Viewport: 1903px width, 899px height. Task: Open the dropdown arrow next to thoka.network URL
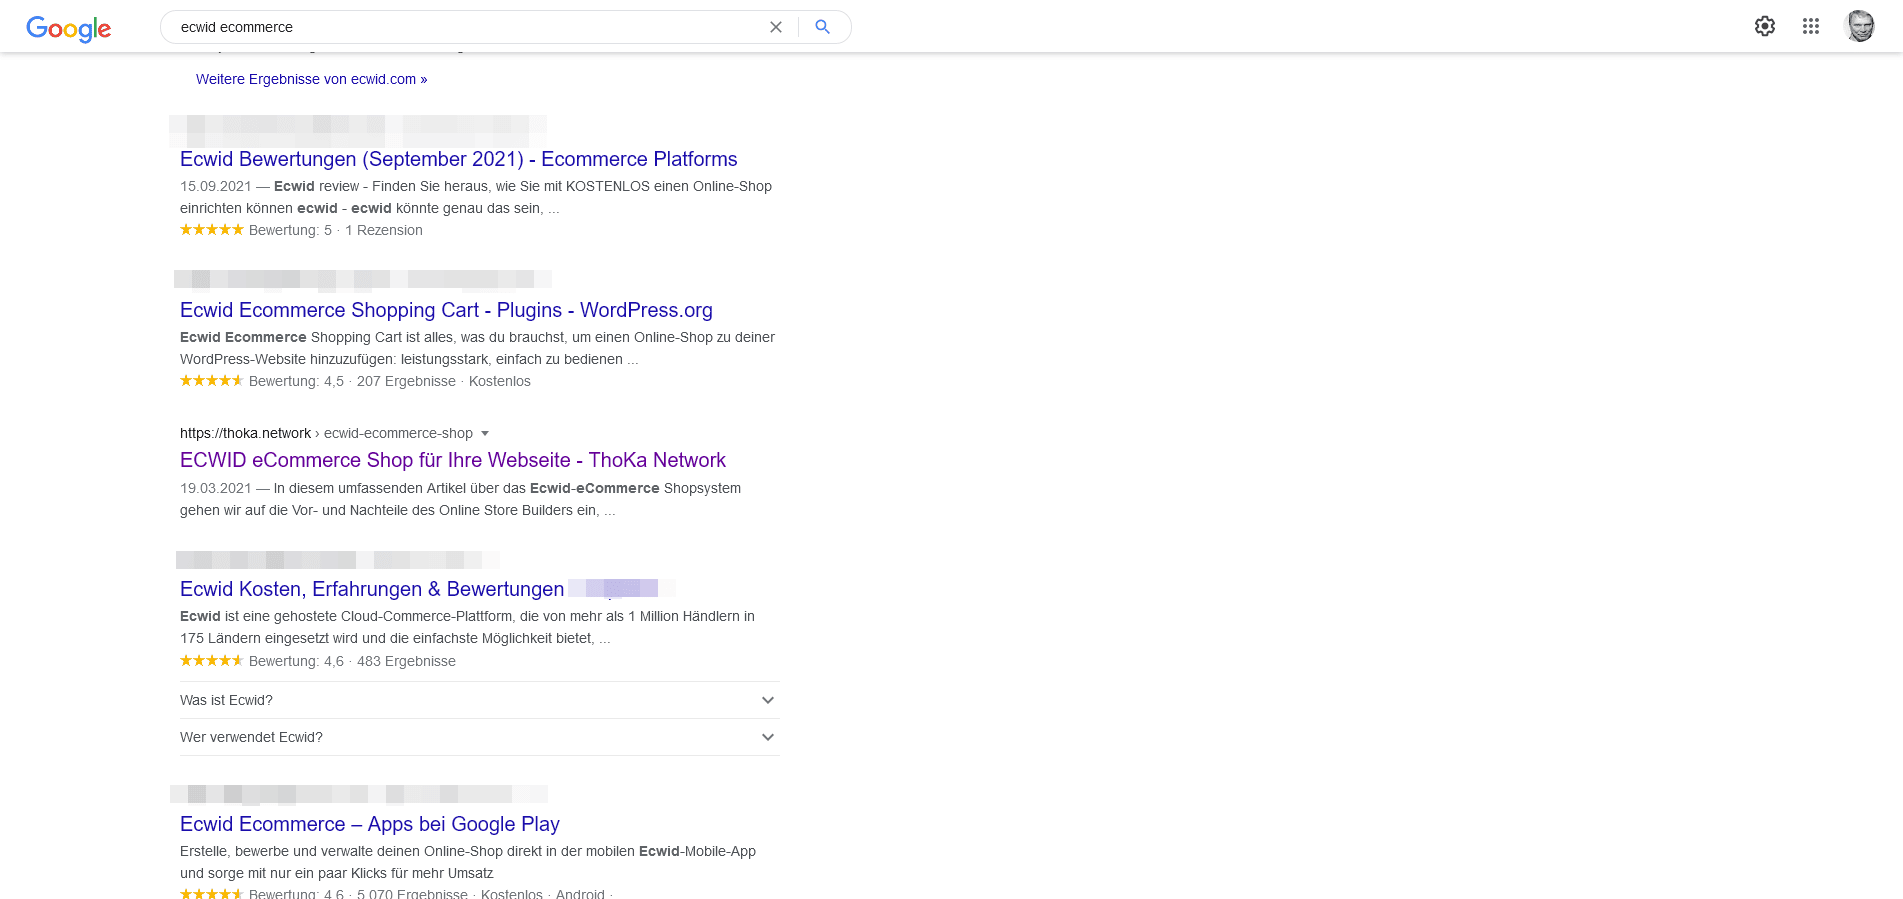pyautogui.click(x=485, y=433)
